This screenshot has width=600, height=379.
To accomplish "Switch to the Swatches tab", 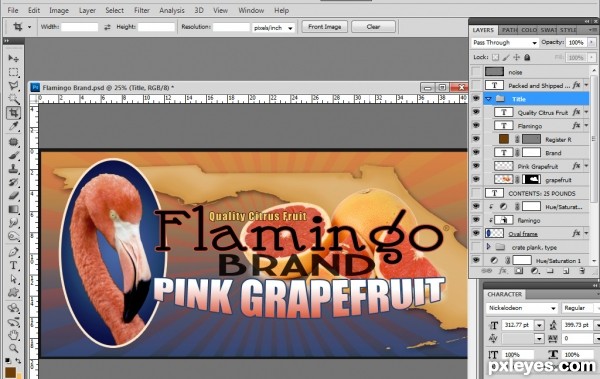I will (548, 30).
